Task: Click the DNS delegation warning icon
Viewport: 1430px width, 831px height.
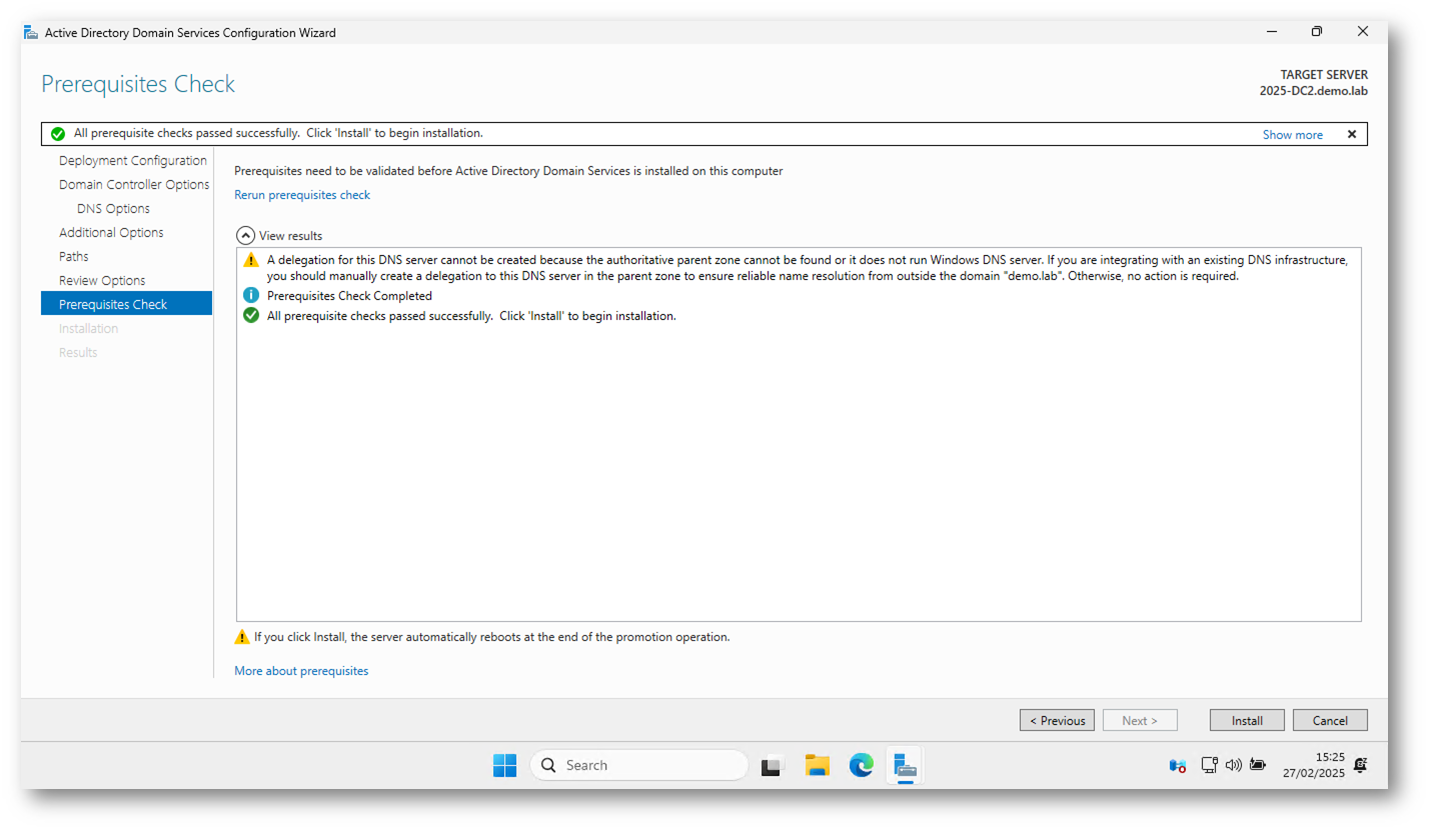Action: (251, 260)
